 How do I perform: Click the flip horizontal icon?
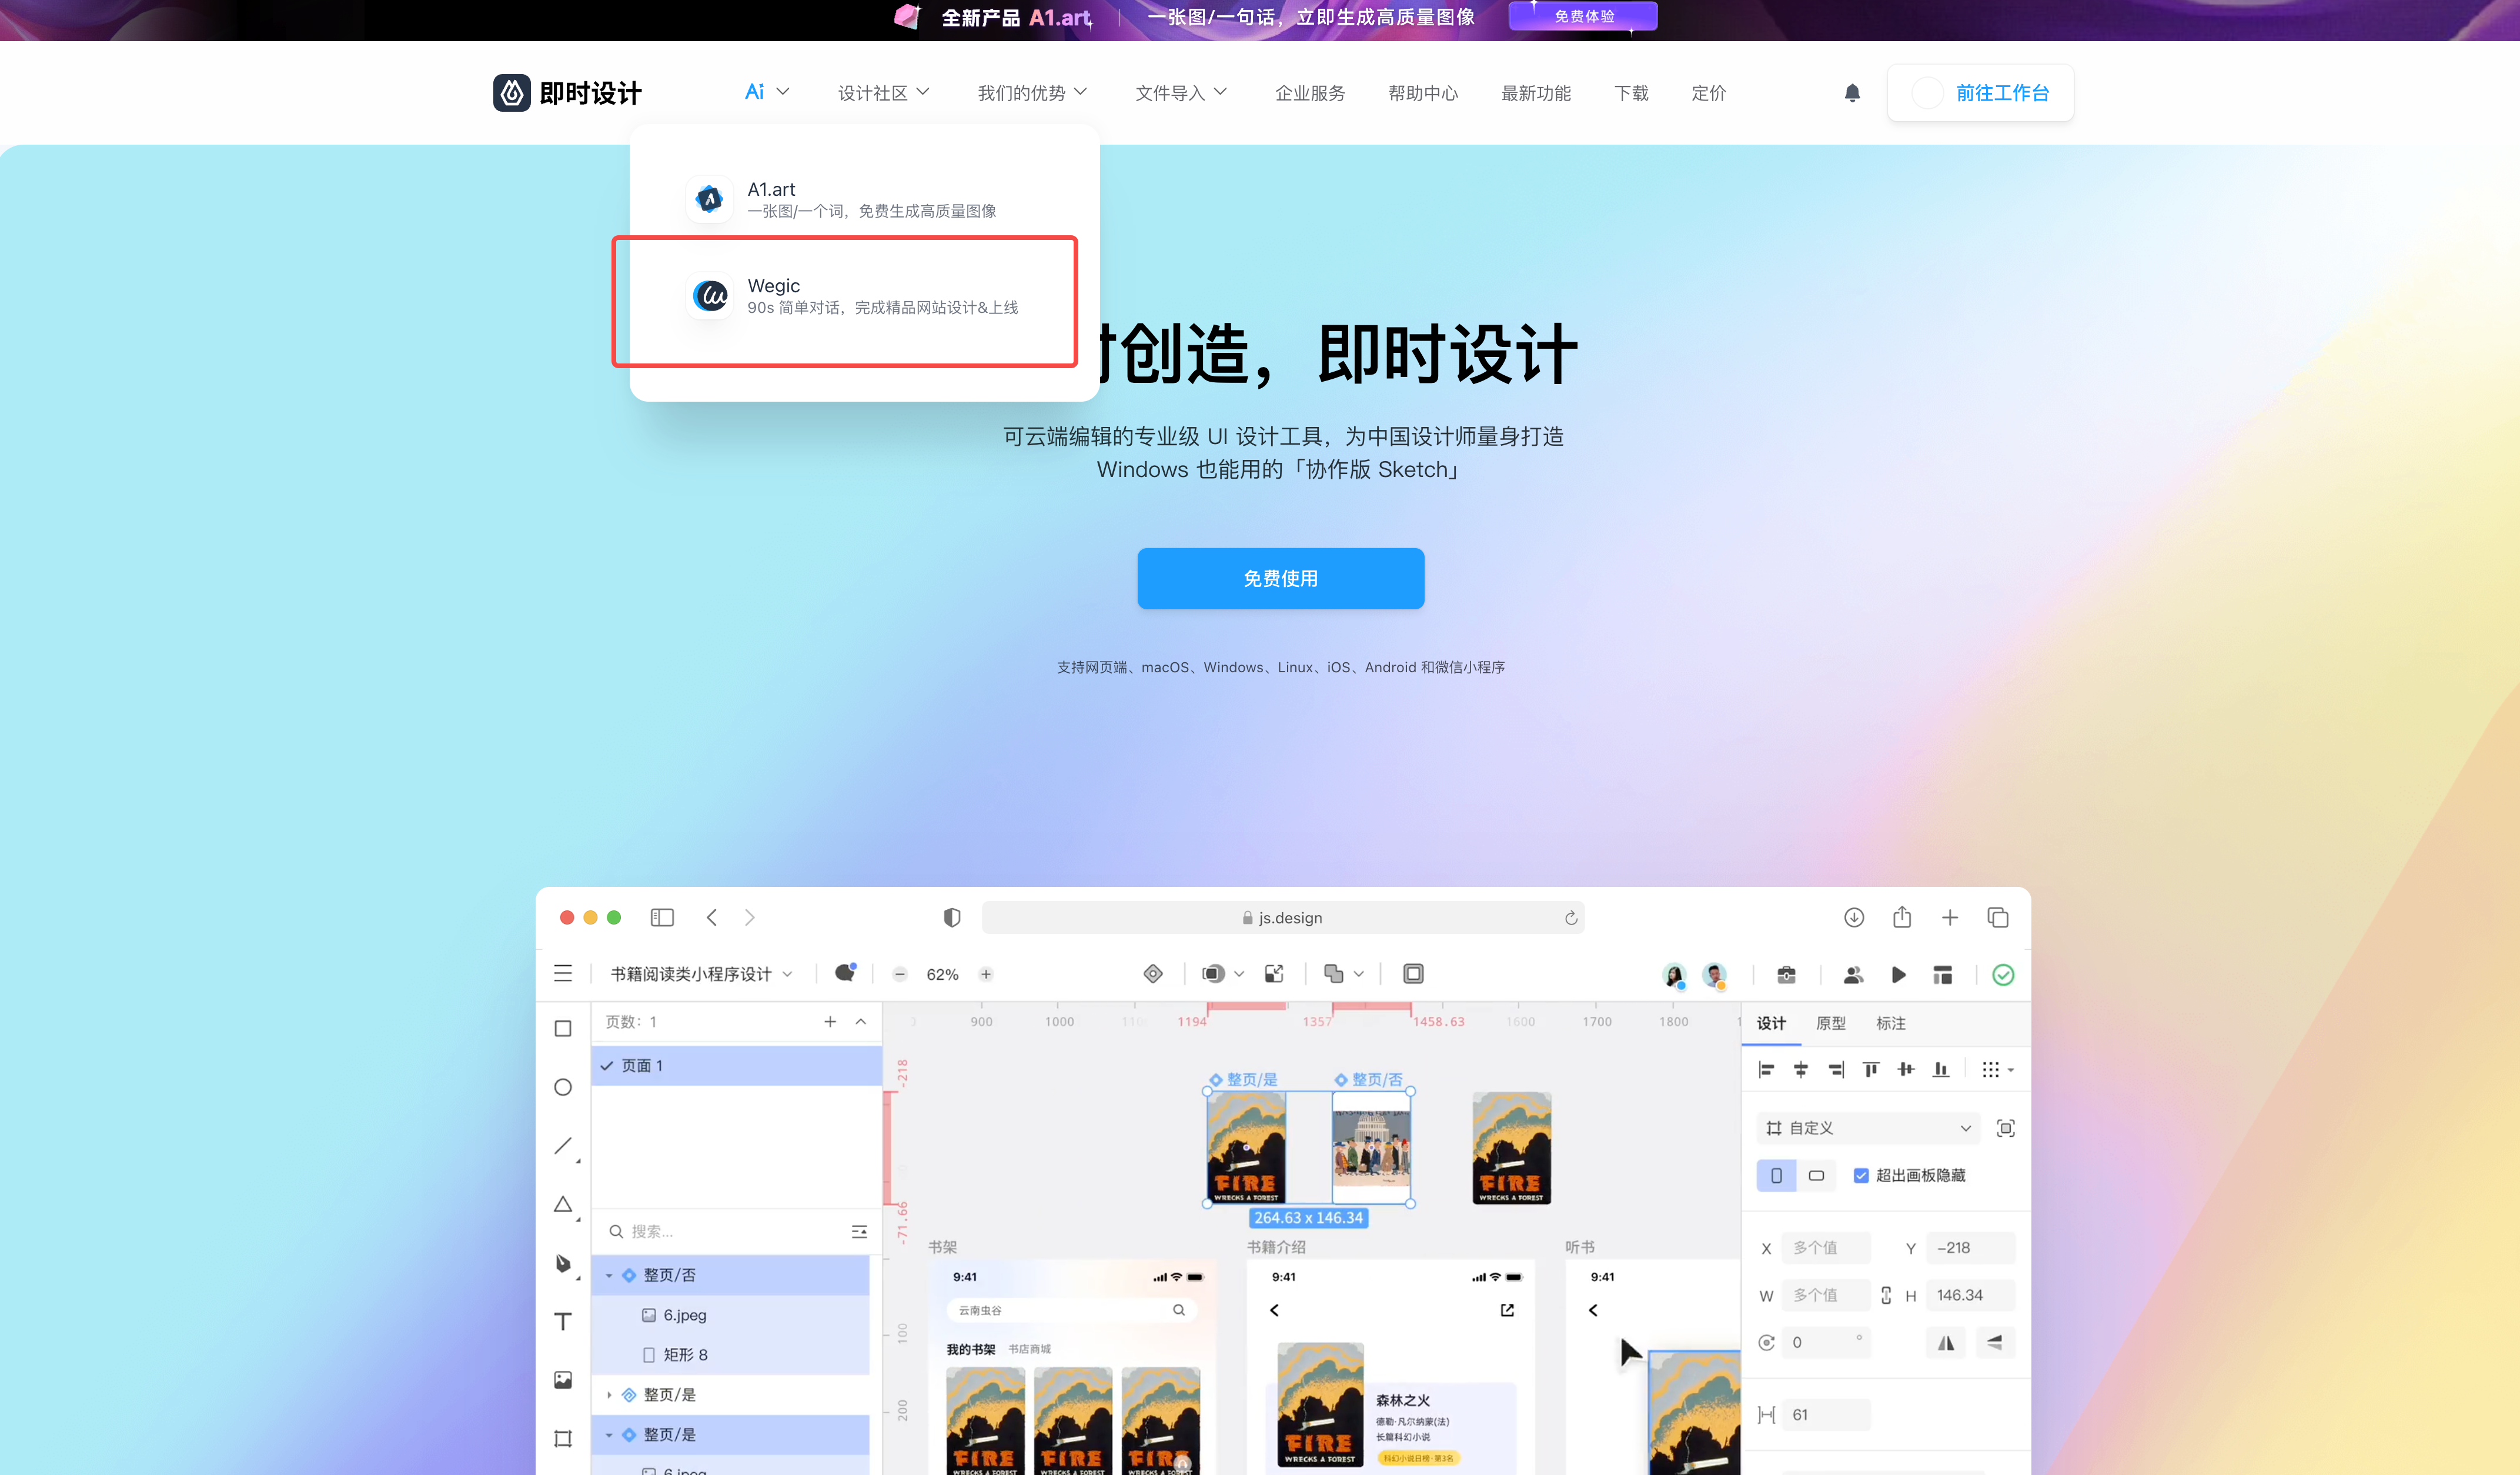(x=1946, y=1343)
